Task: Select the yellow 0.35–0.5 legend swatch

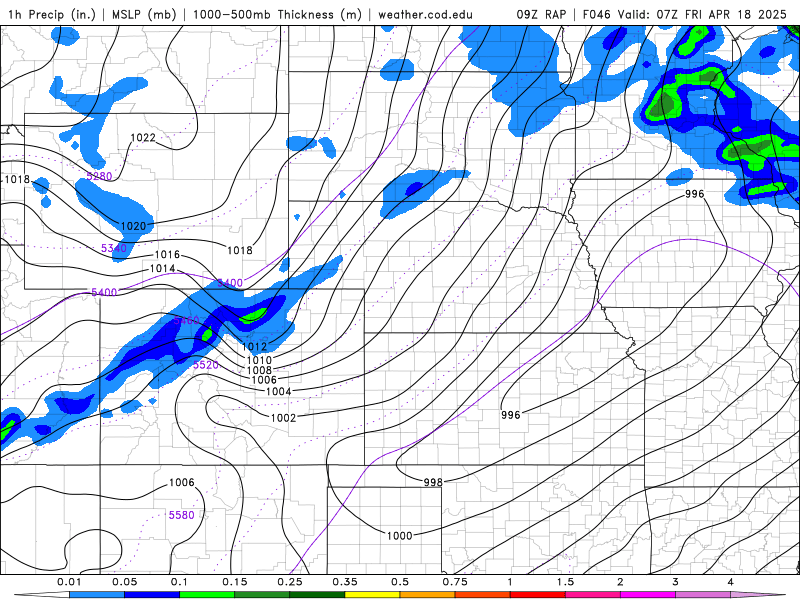Action: click(372, 595)
